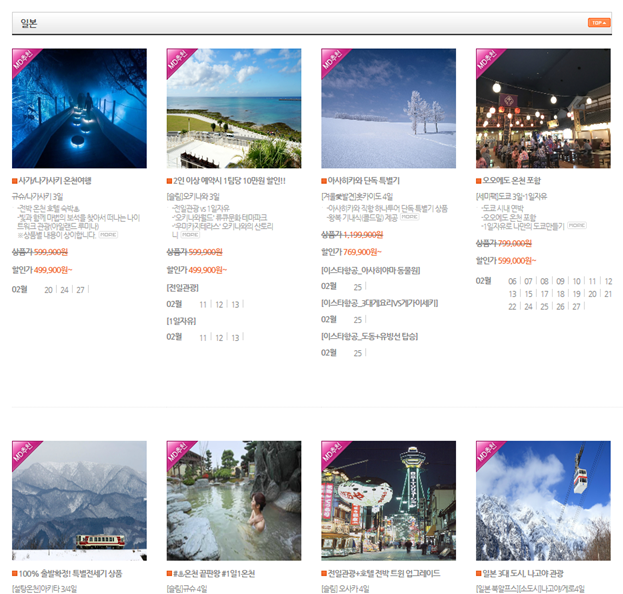The width and height of the screenshot is (623, 594).
Task: Open the blue illuminated walkway thumbnail
Action: click(79, 108)
